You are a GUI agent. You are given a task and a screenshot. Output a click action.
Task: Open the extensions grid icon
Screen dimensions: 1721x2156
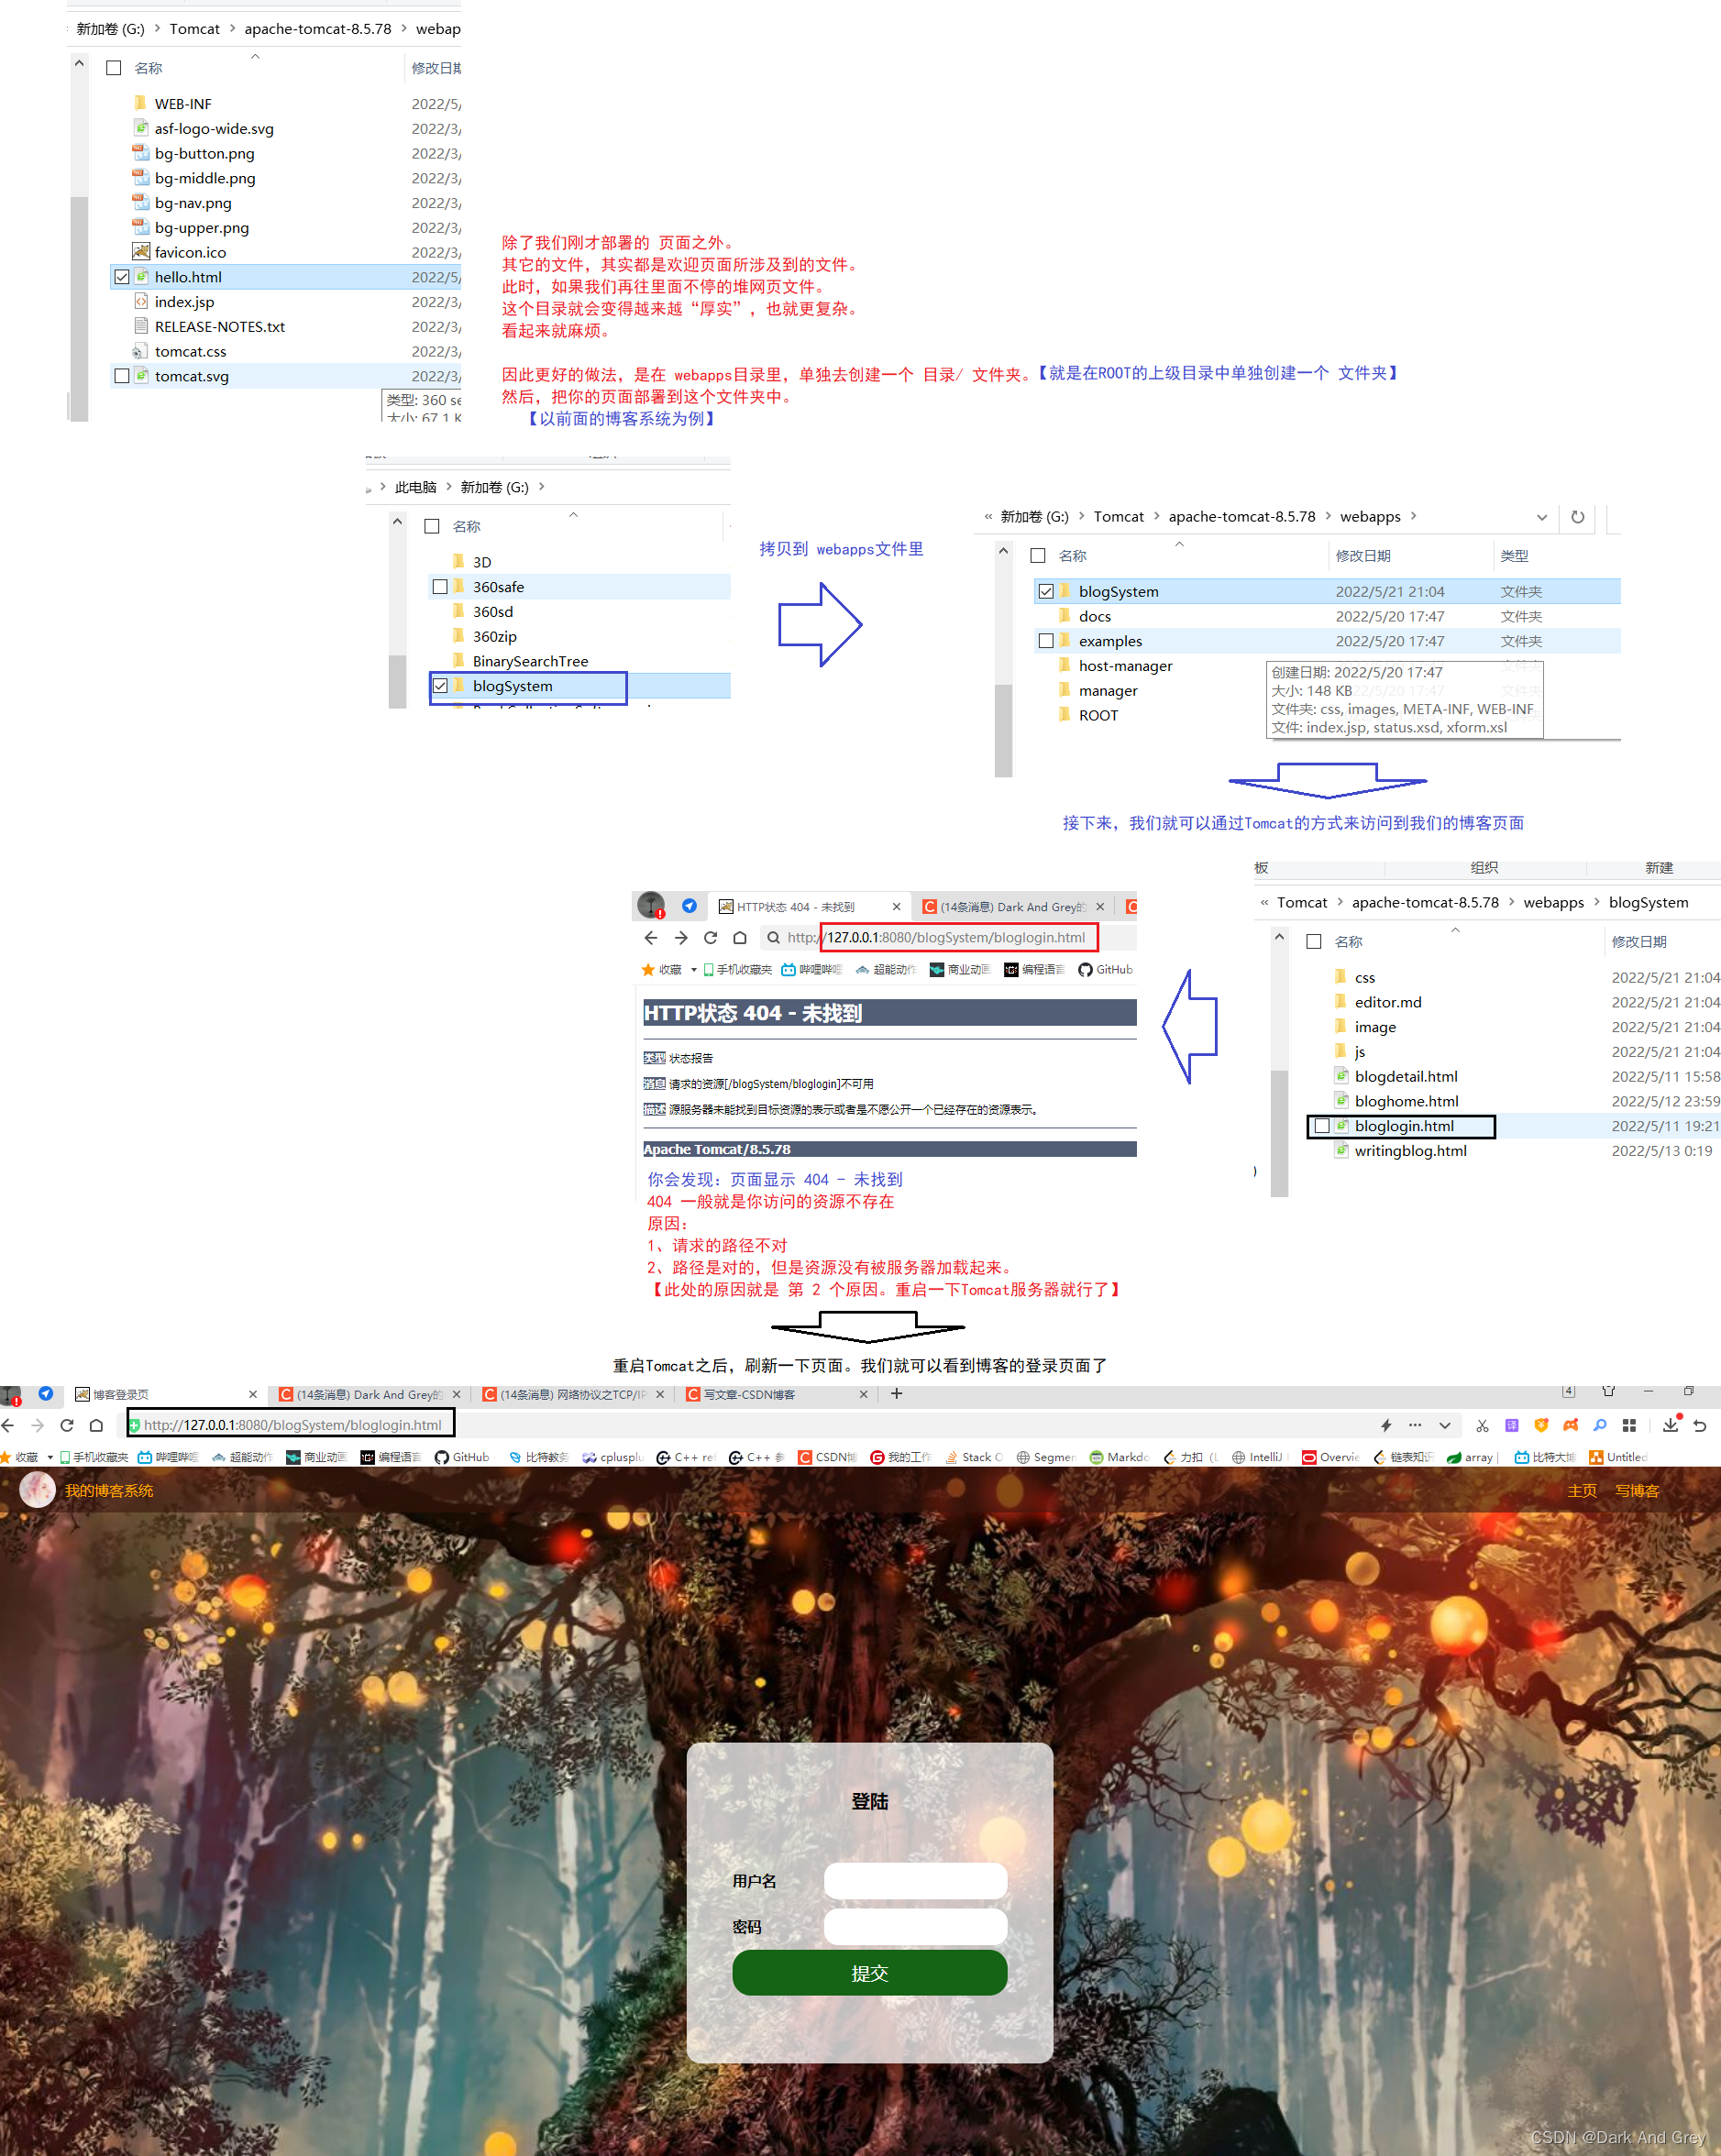click(x=1629, y=1425)
